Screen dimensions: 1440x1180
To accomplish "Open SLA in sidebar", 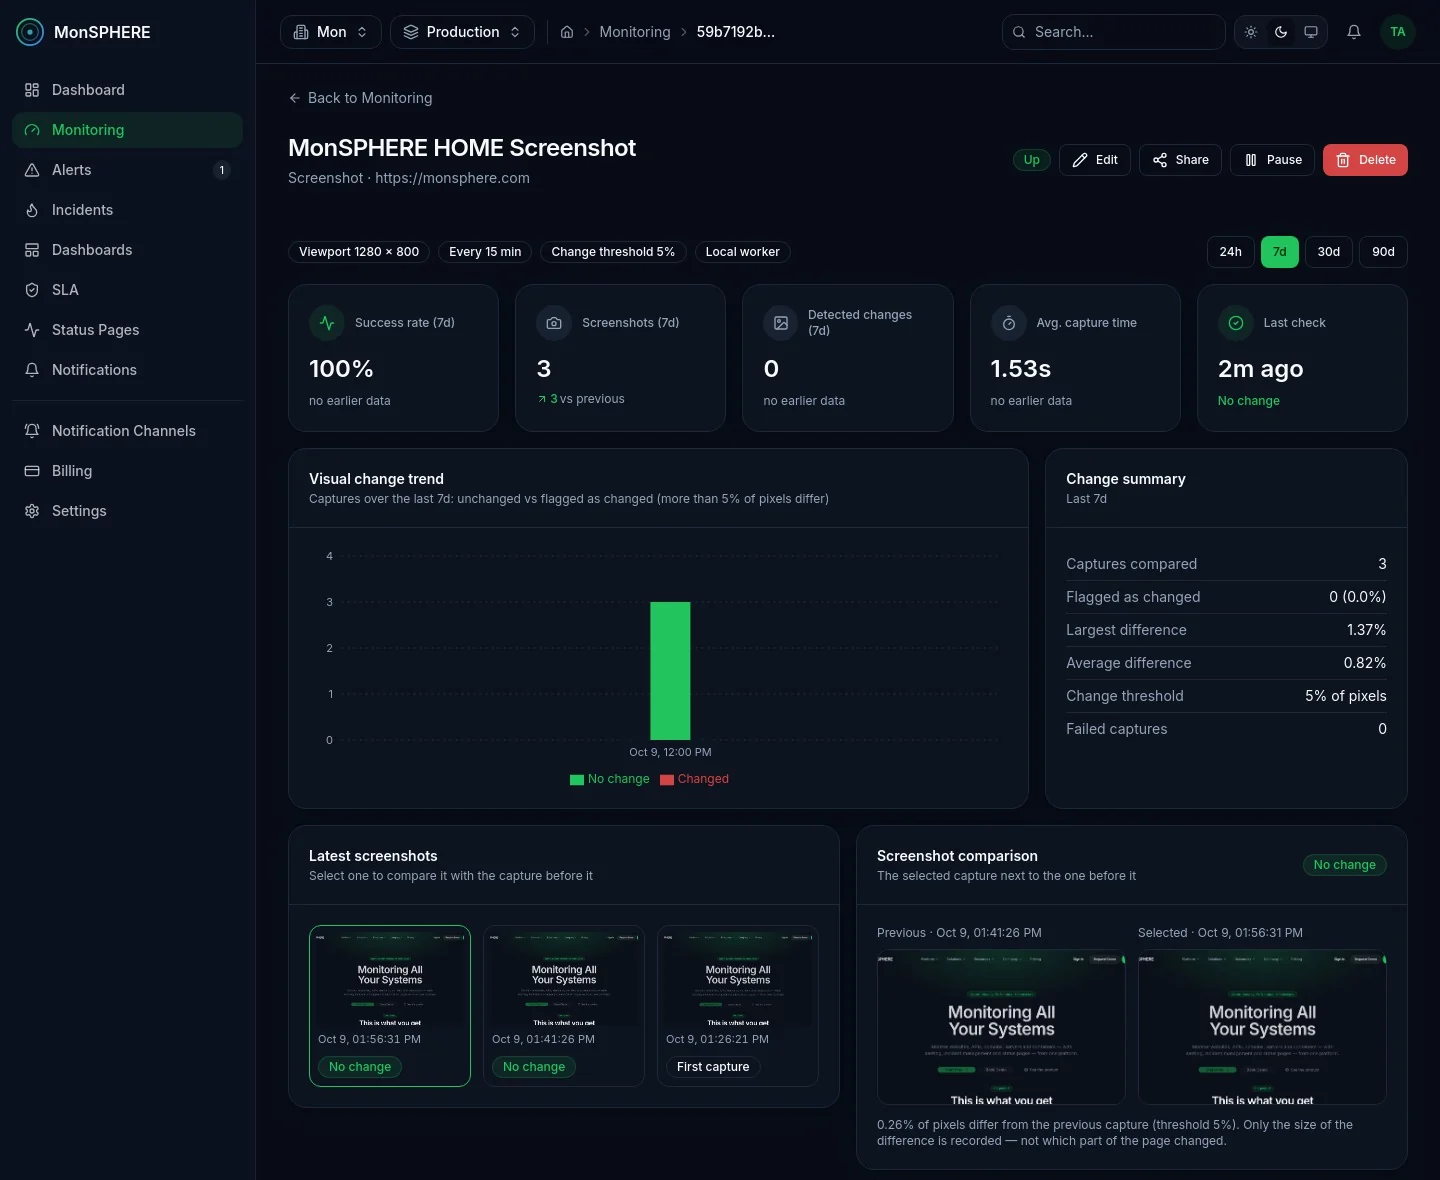I will pyautogui.click(x=127, y=290).
